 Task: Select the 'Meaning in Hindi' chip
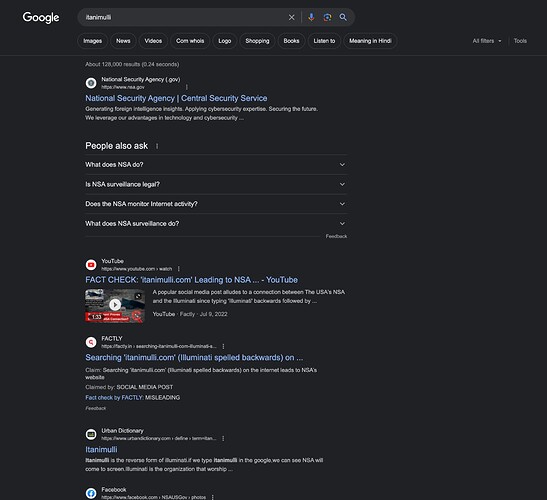pyautogui.click(x=370, y=41)
